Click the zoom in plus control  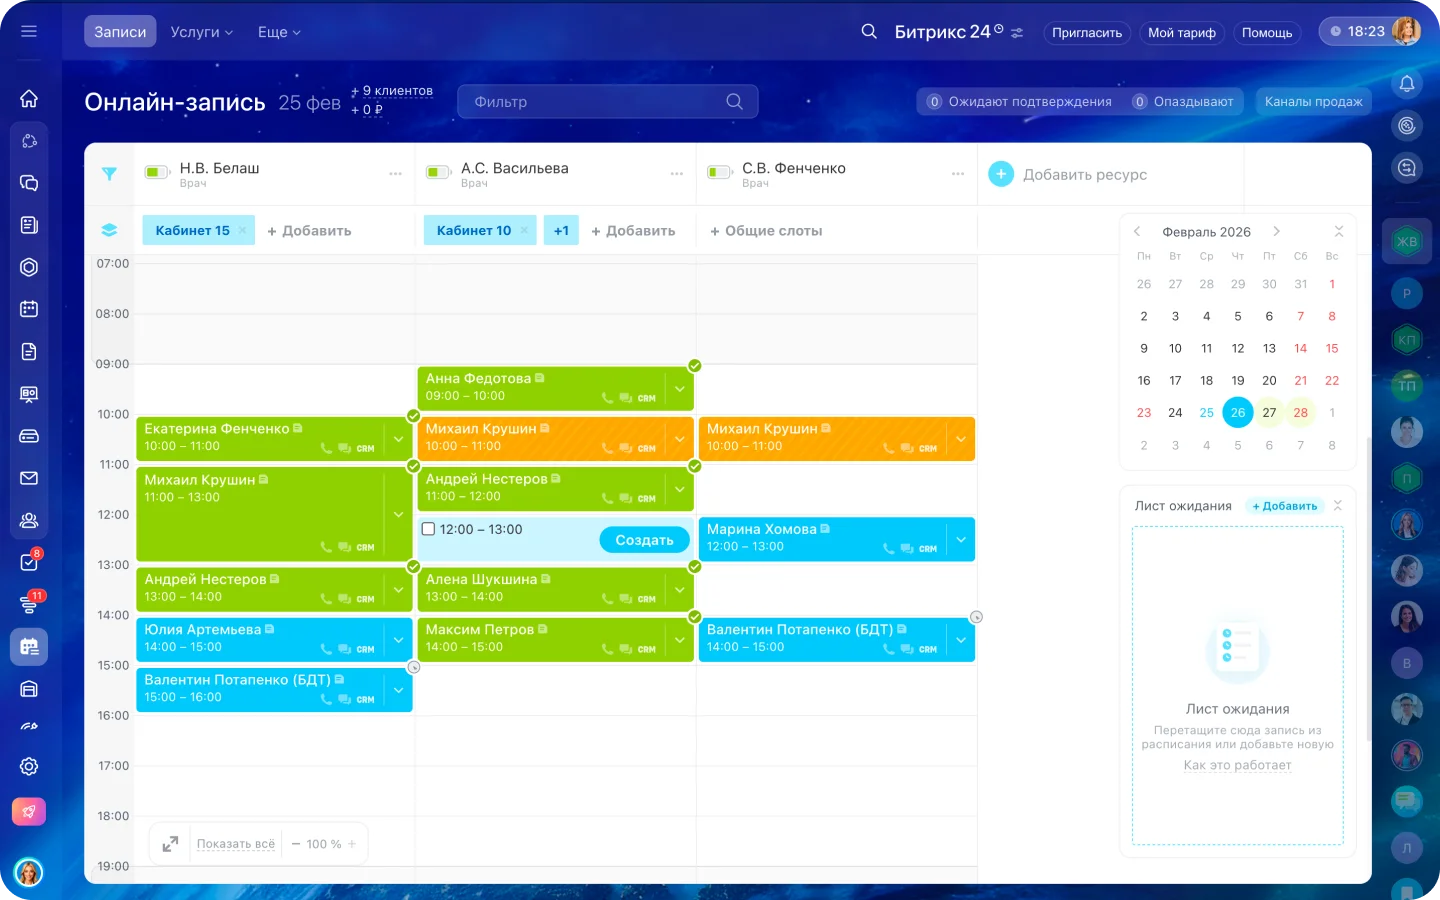coord(352,844)
